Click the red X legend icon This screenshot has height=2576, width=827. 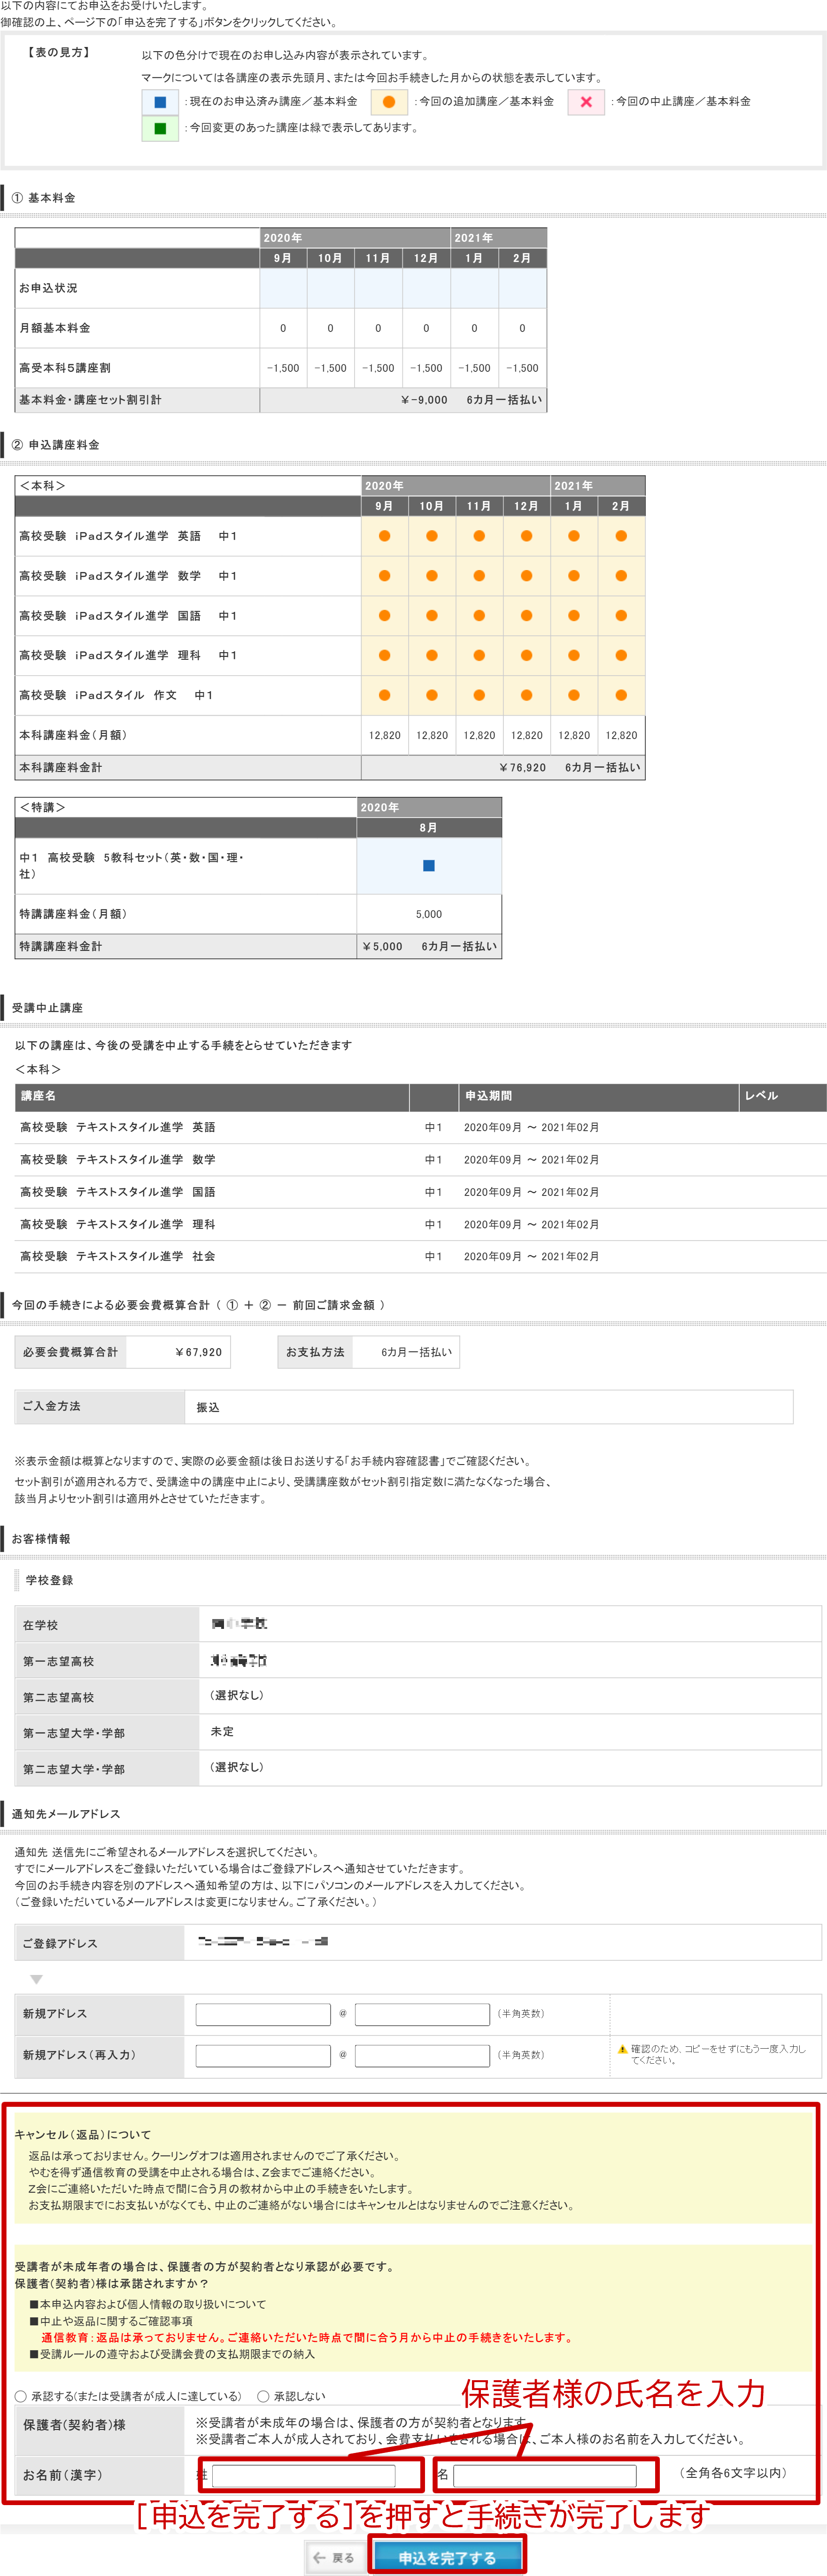[586, 102]
